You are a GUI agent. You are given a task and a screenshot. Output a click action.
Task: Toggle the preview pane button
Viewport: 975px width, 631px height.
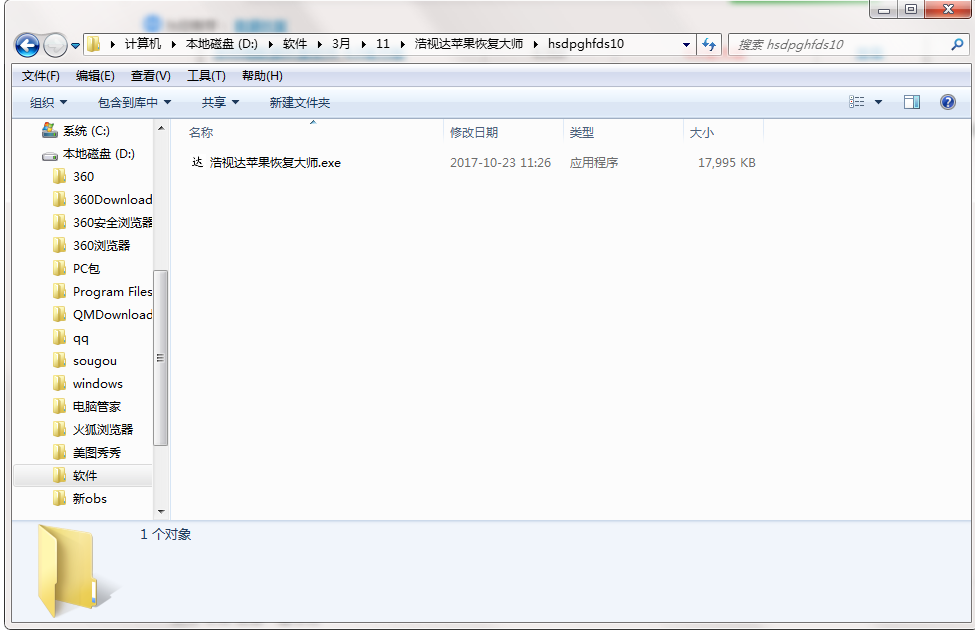912,102
